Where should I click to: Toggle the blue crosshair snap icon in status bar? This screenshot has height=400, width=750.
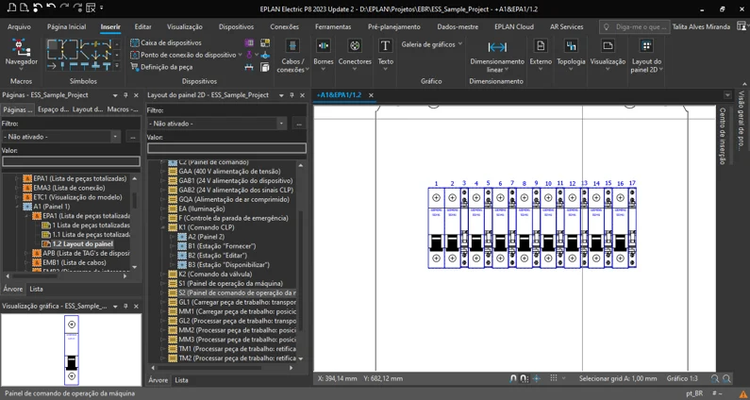(537, 378)
